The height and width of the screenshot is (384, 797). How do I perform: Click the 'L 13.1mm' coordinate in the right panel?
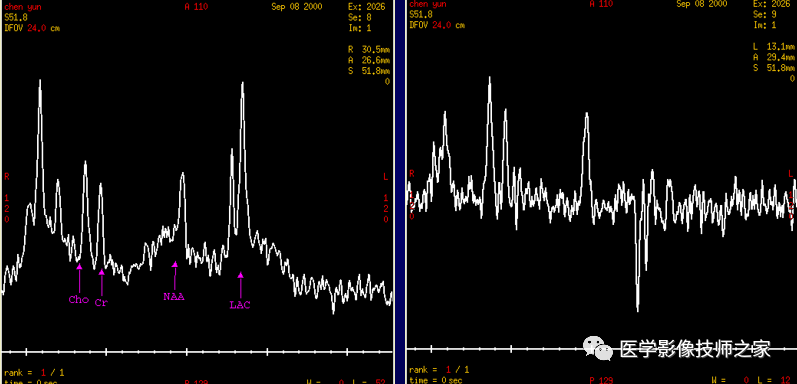(x=774, y=47)
